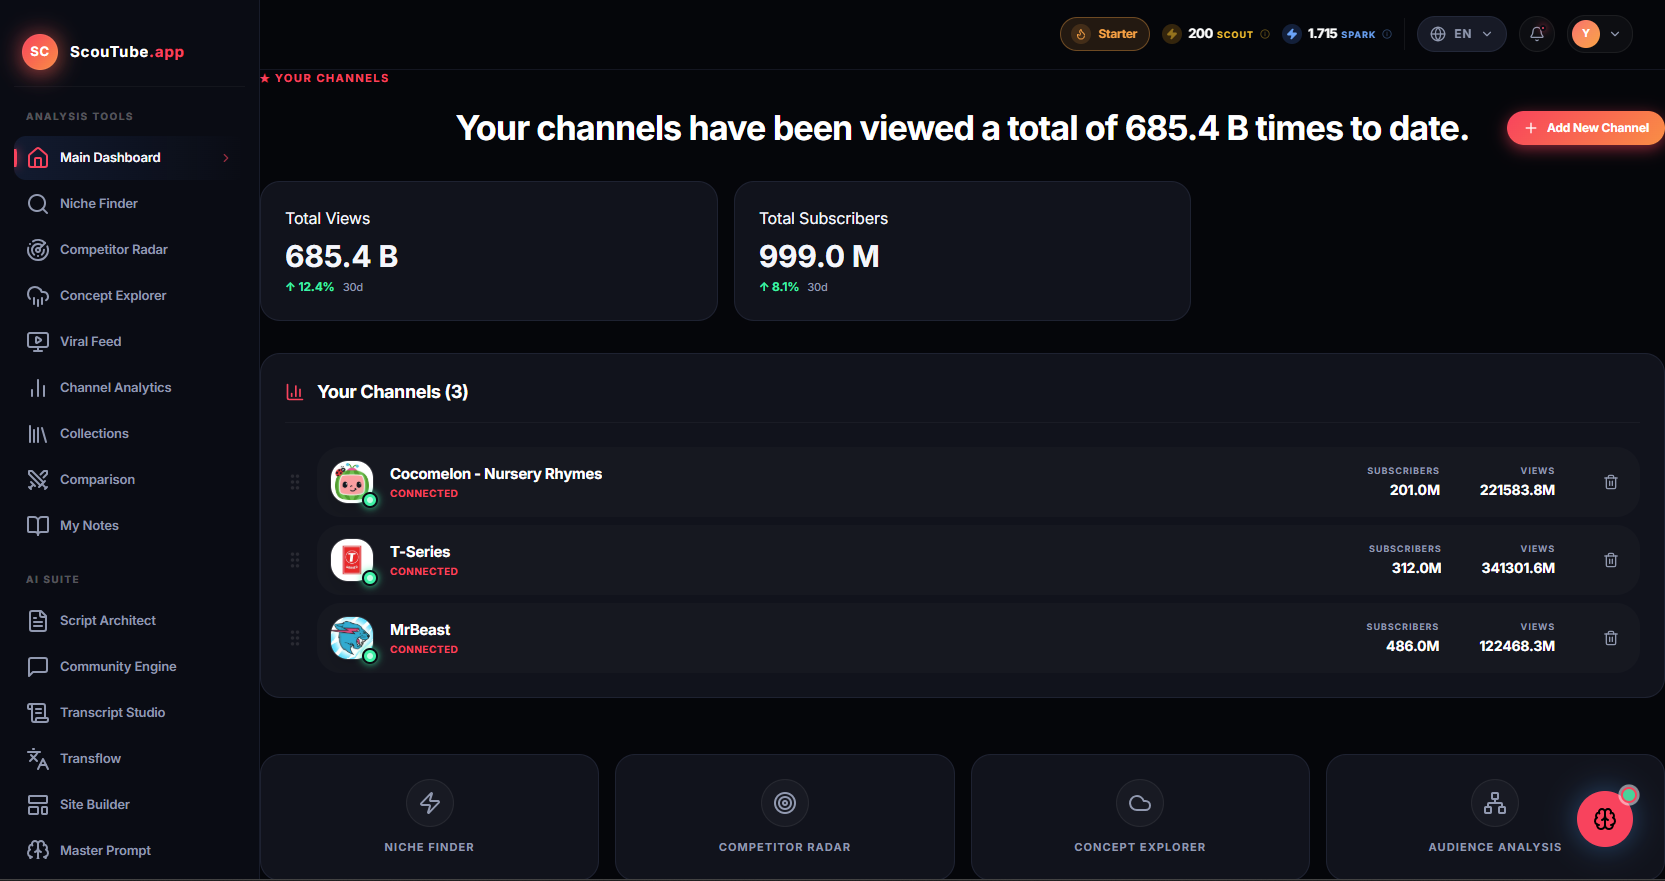Click the T-Series channel avatar
The width and height of the screenshot is (1665, 881).
click(x=352, y=560)
